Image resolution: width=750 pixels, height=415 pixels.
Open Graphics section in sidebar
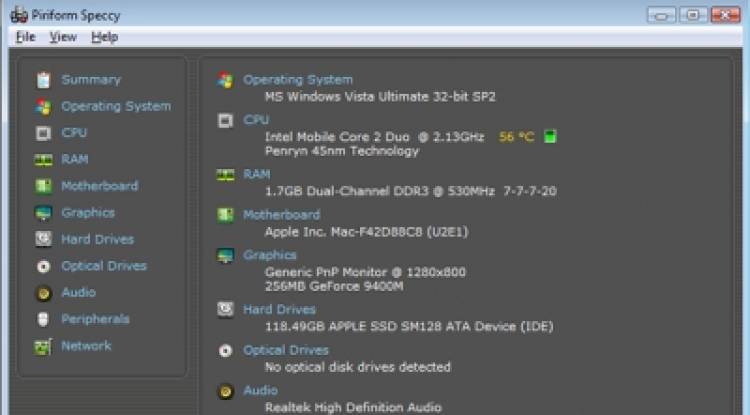coord(88,213)
